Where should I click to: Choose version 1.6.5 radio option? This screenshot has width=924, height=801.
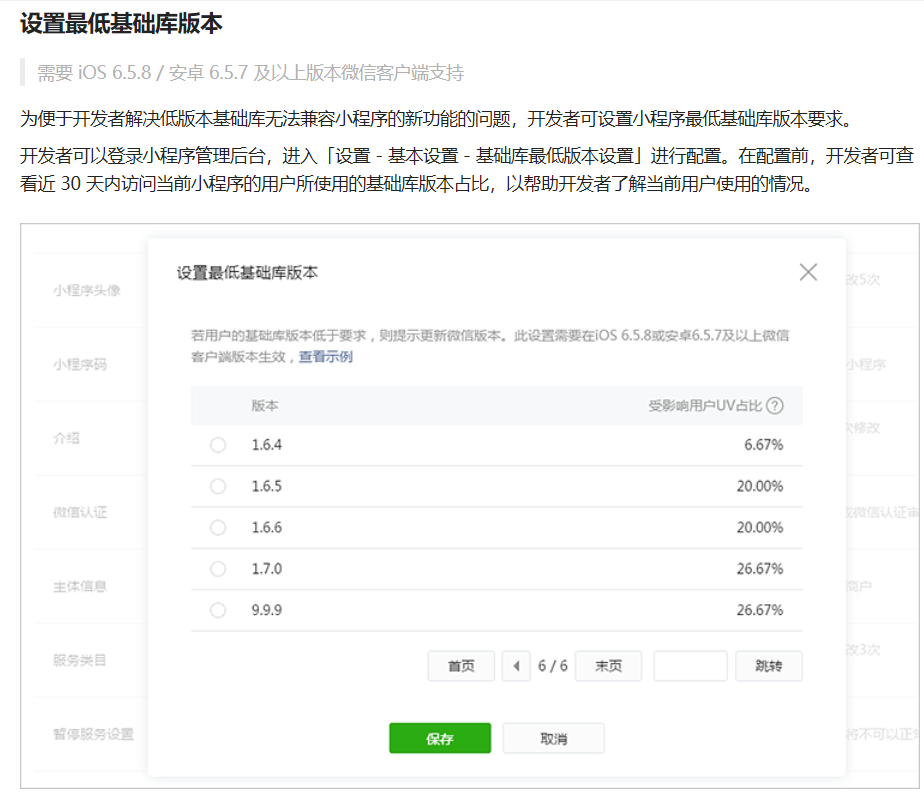click(x=218, y=486)
